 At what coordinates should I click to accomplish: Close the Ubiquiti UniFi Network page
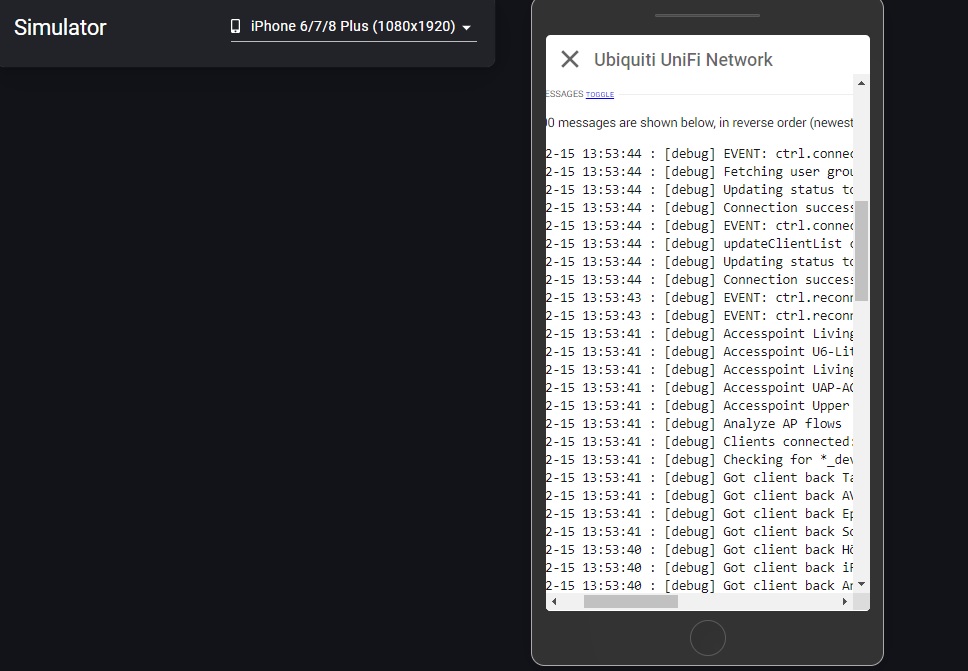(x=570, y=59)
